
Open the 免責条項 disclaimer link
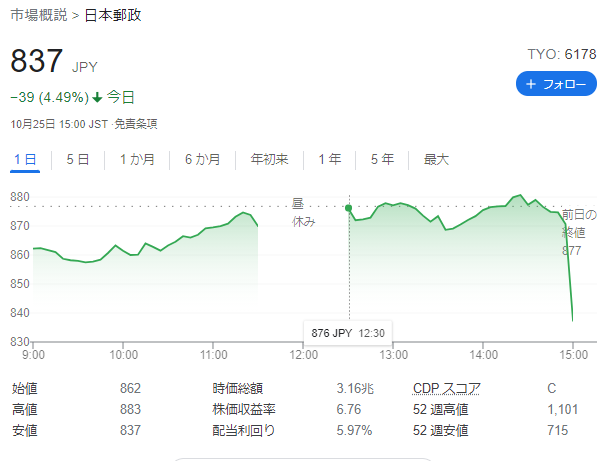tap(136, 124)
